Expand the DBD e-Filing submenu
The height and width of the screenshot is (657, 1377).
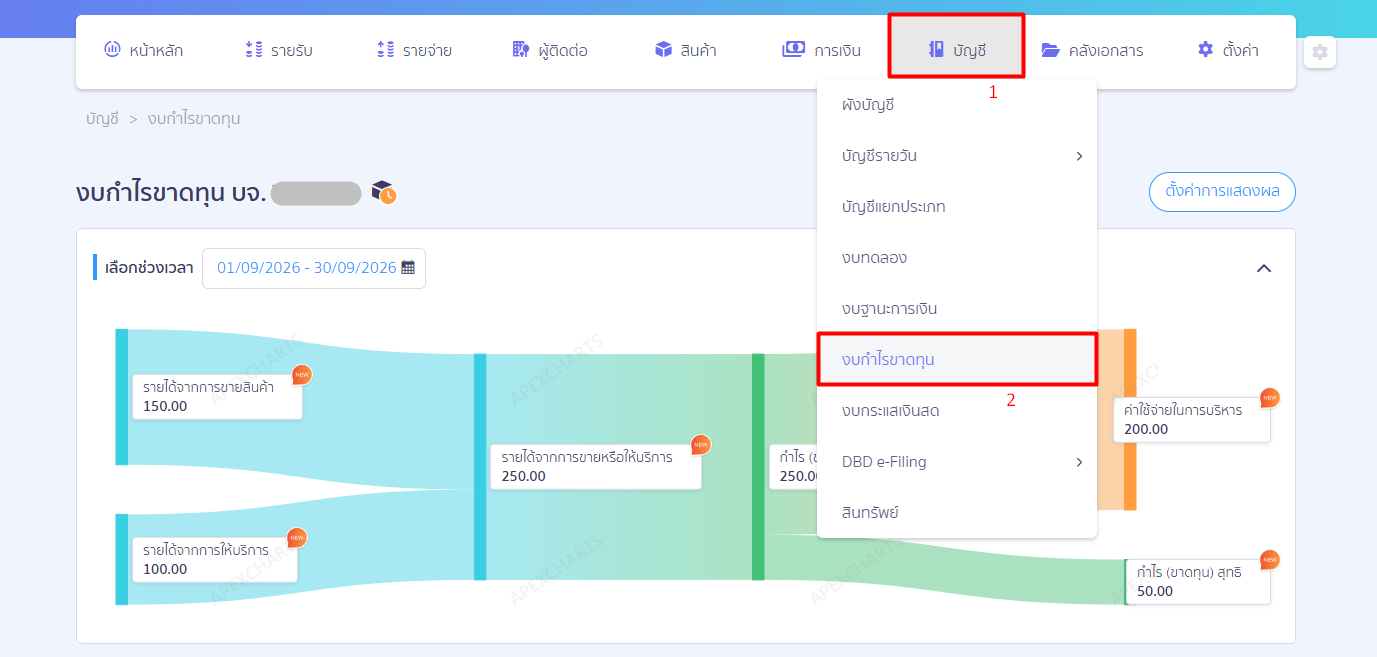click(957, 462)
